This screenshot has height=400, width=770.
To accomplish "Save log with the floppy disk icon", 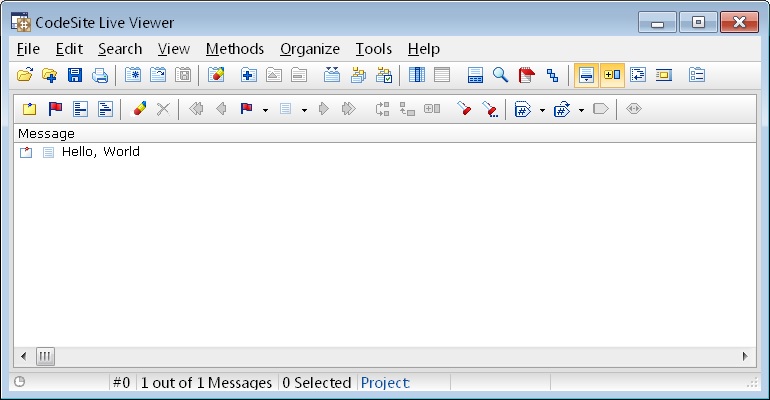I will pos(75,75).
